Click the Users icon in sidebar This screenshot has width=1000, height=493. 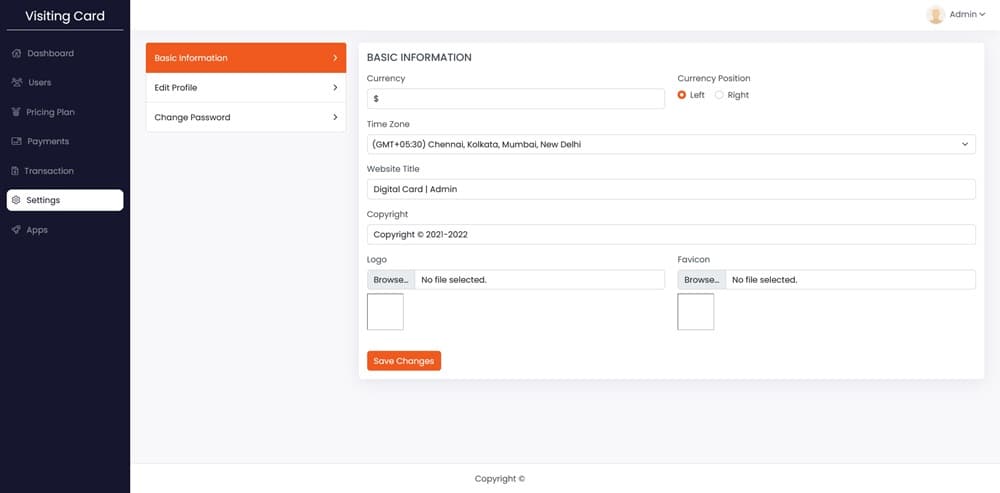(17, 82)
